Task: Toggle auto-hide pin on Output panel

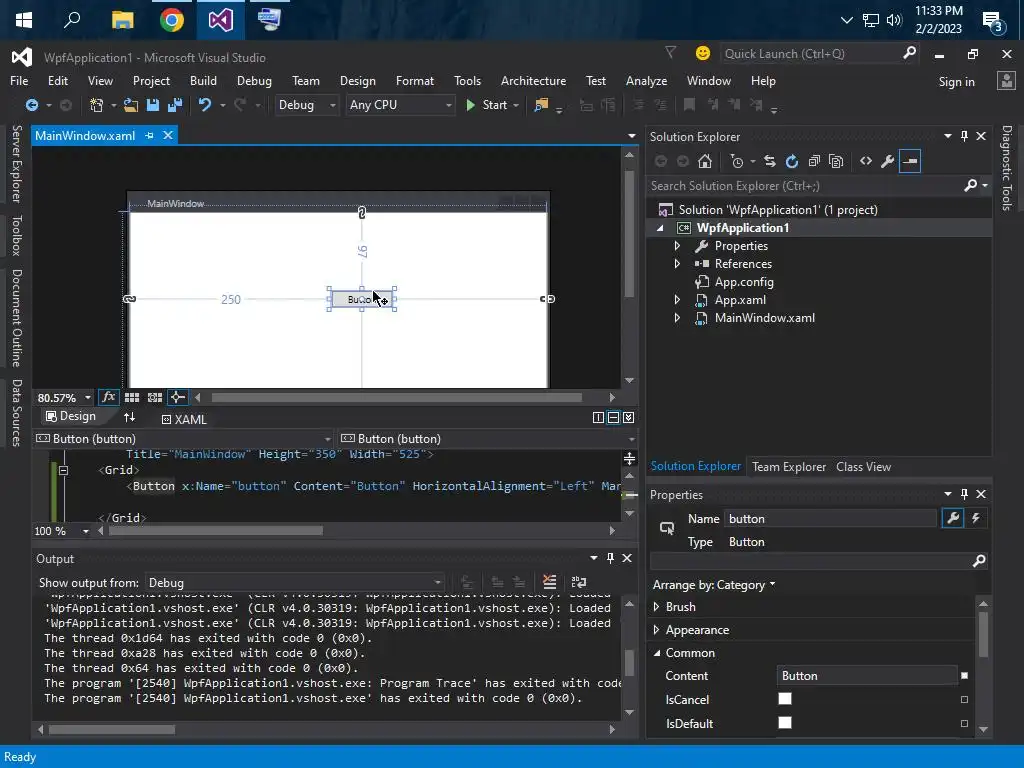Action: click(x=610, y=558)
